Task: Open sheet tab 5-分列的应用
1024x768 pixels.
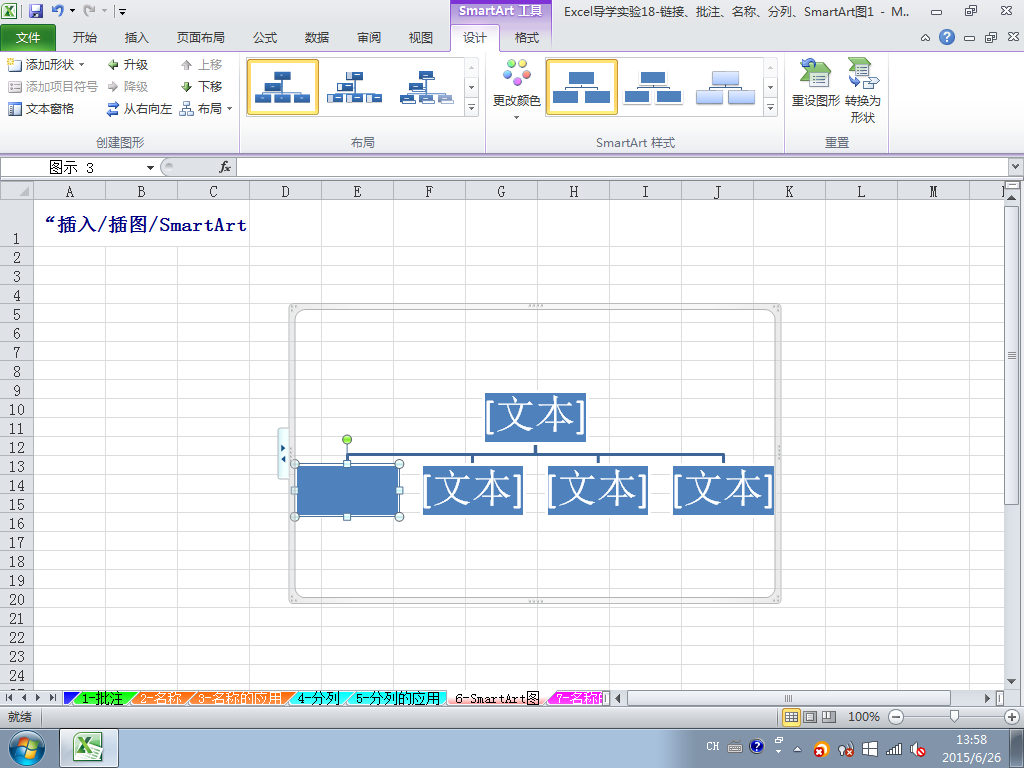Action: [x=397, y=698]
